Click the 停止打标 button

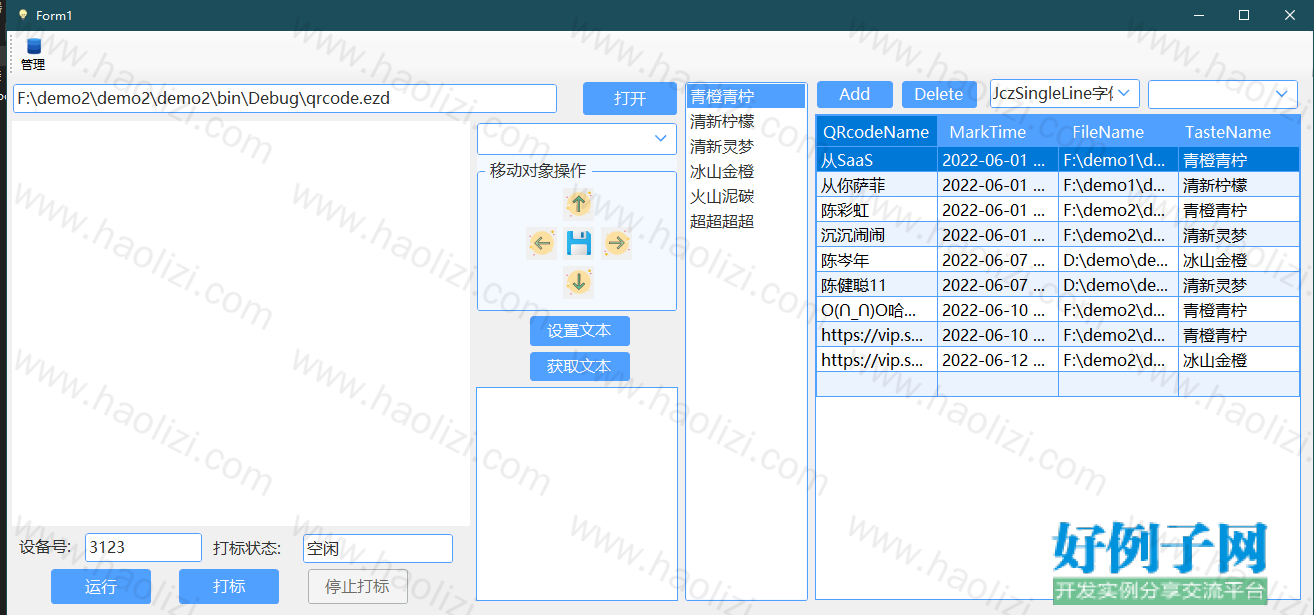point(357,586)
